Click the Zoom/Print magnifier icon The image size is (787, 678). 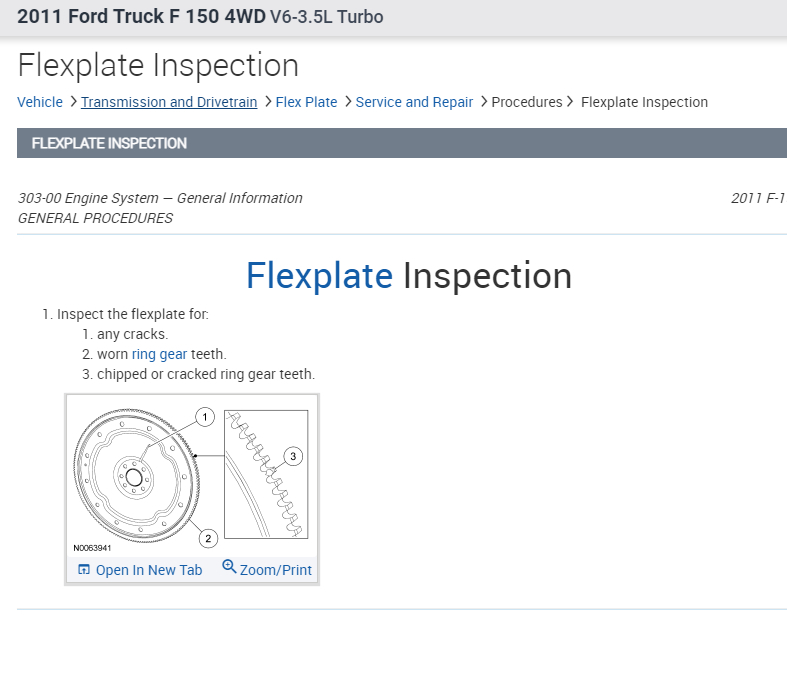pos(229,567)
